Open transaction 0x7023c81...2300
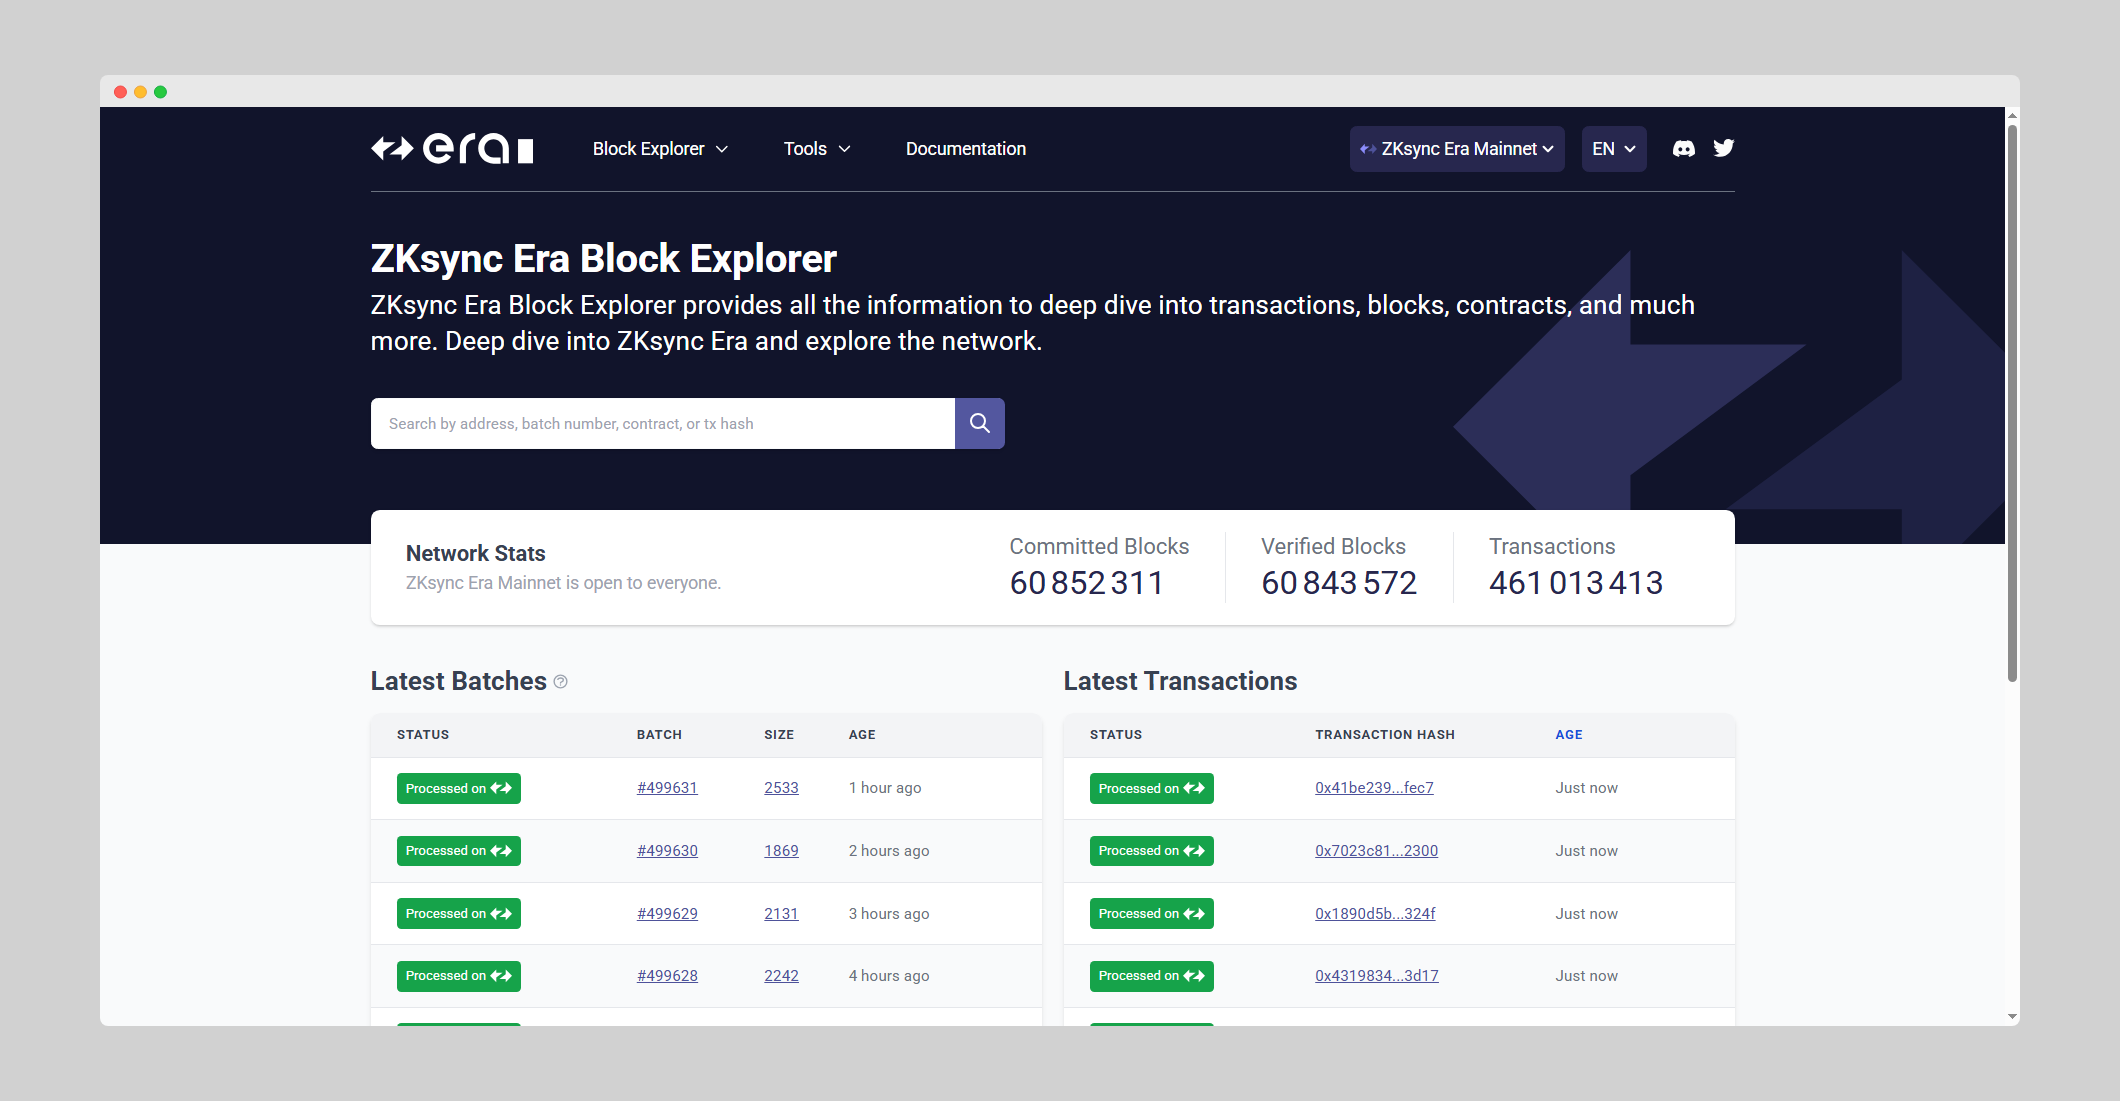2120x1101 pixels. pos(1376,851)
